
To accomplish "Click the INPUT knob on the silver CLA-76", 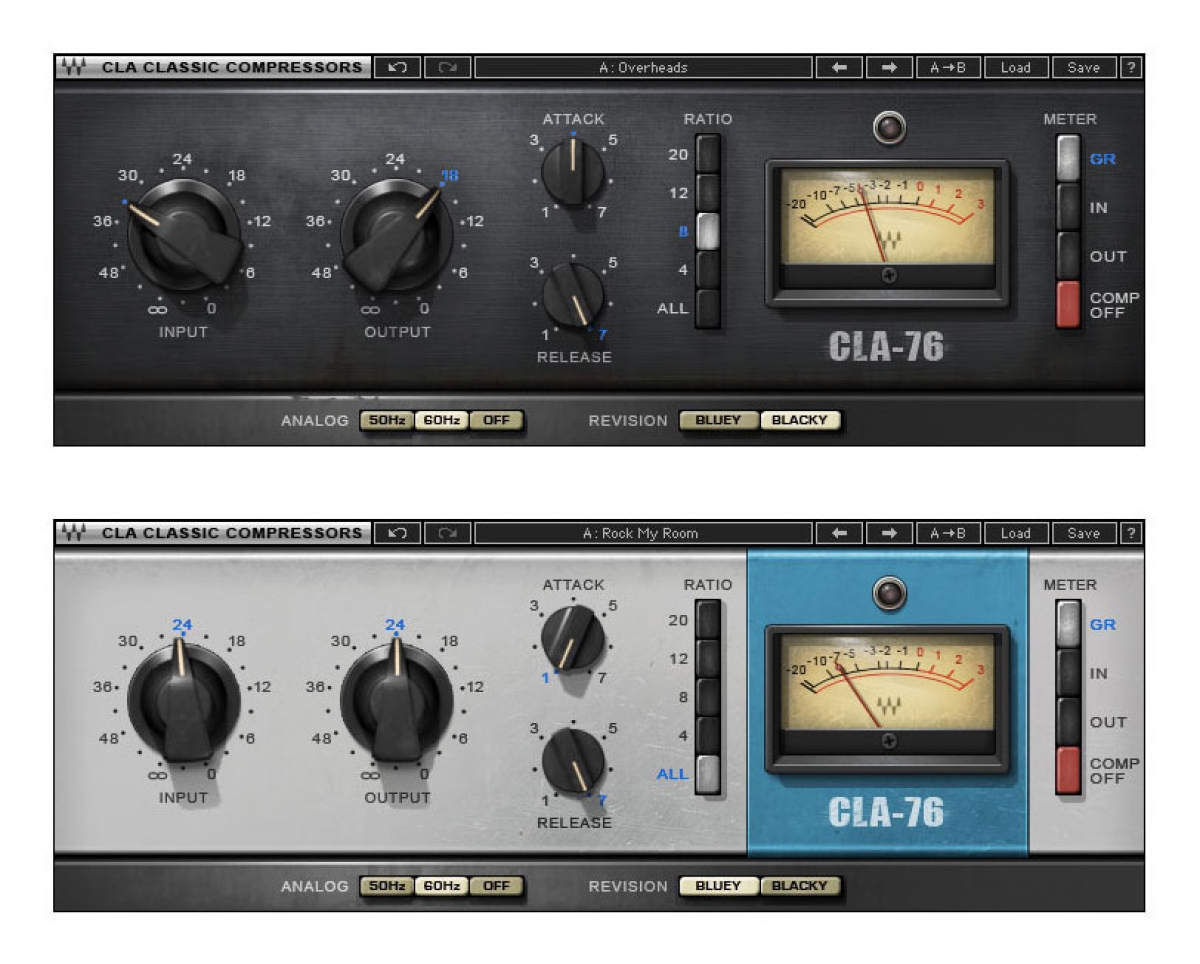I will [184, 700].
